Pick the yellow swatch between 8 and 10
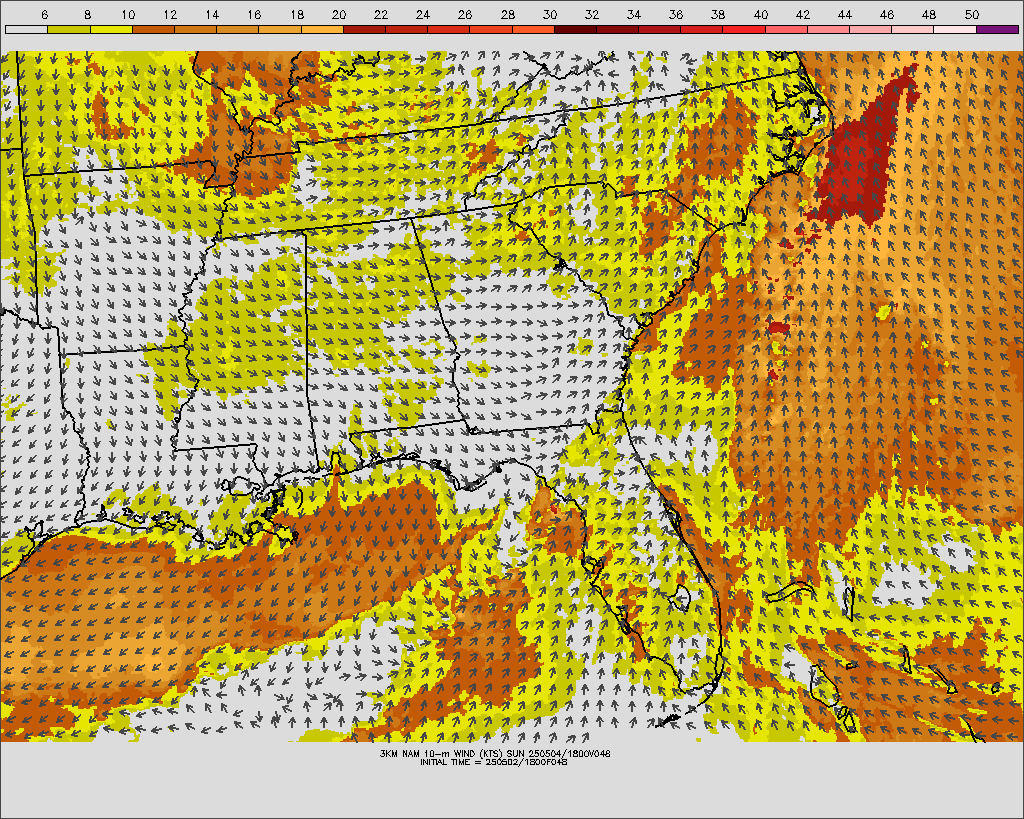This screenshot has width=1024, height=819. click(x=111, y=29)
